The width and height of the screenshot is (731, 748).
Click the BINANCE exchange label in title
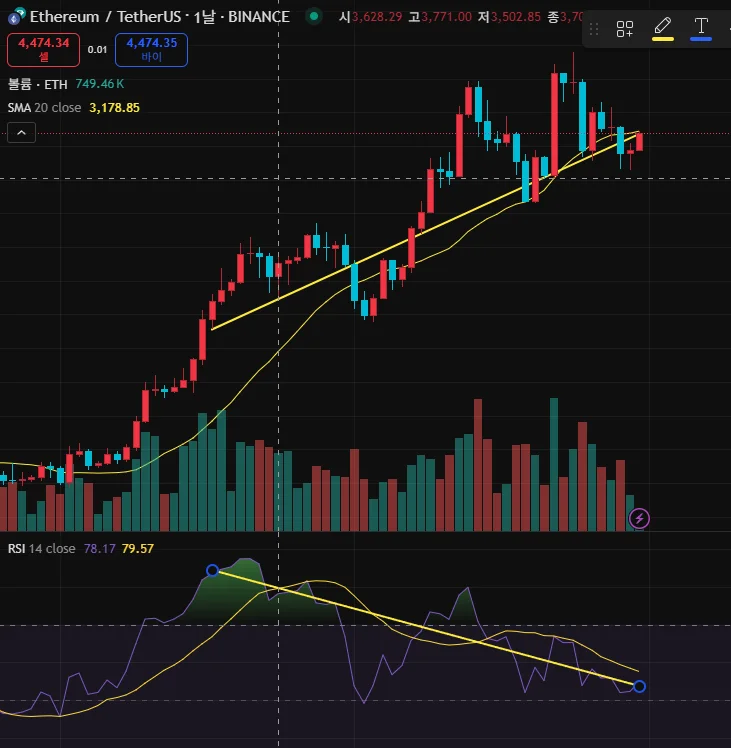tap(259, 17)
